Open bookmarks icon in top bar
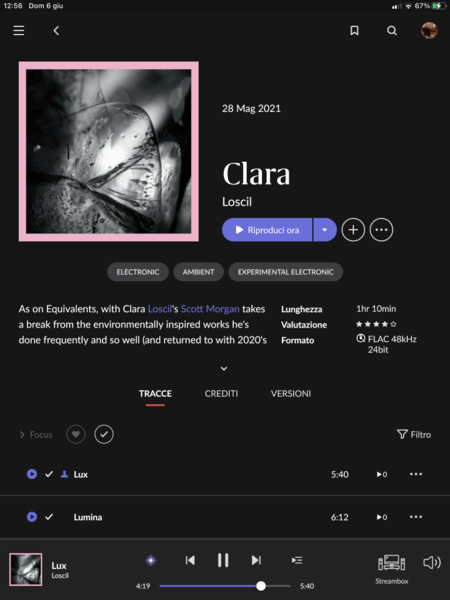450x600 pixels. 354,31
